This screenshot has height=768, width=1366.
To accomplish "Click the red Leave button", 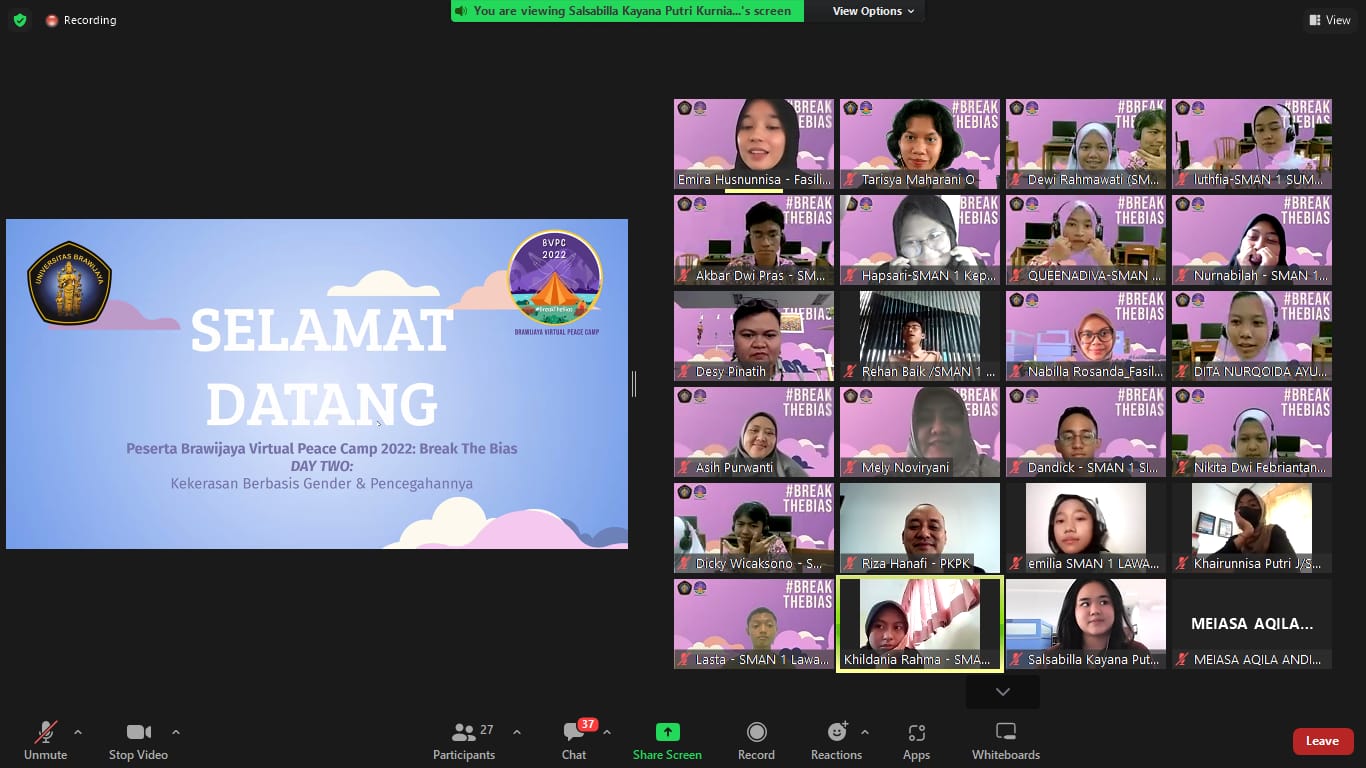I will pyautogui.click(x=1322, y=741).
